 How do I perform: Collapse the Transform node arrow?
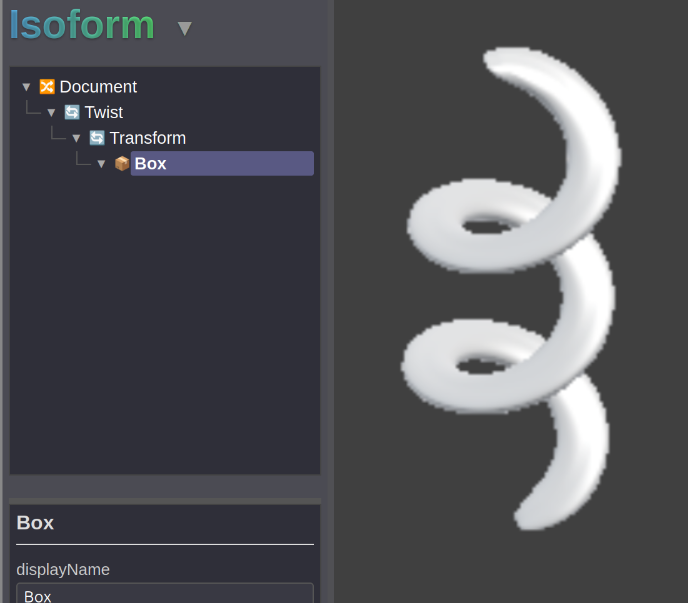click(76, 138)
